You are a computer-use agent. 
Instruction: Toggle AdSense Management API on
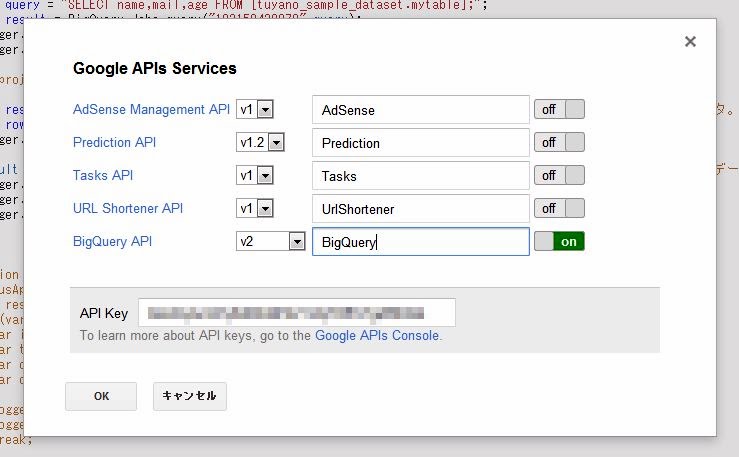click(x=559, y=110)
